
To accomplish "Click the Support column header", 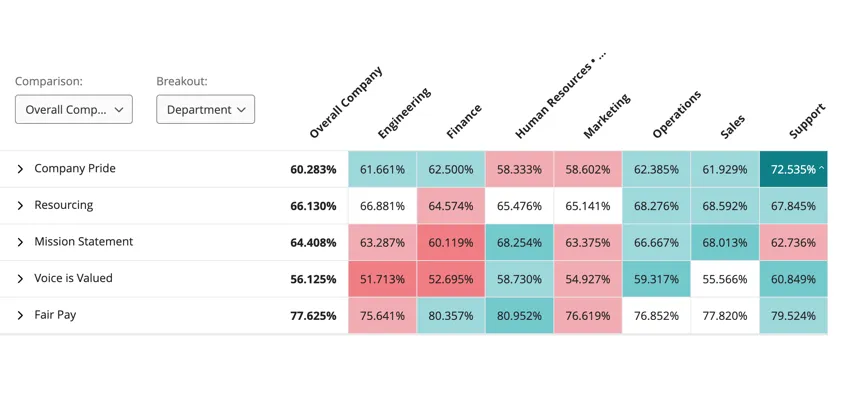I will pos(806,121).
